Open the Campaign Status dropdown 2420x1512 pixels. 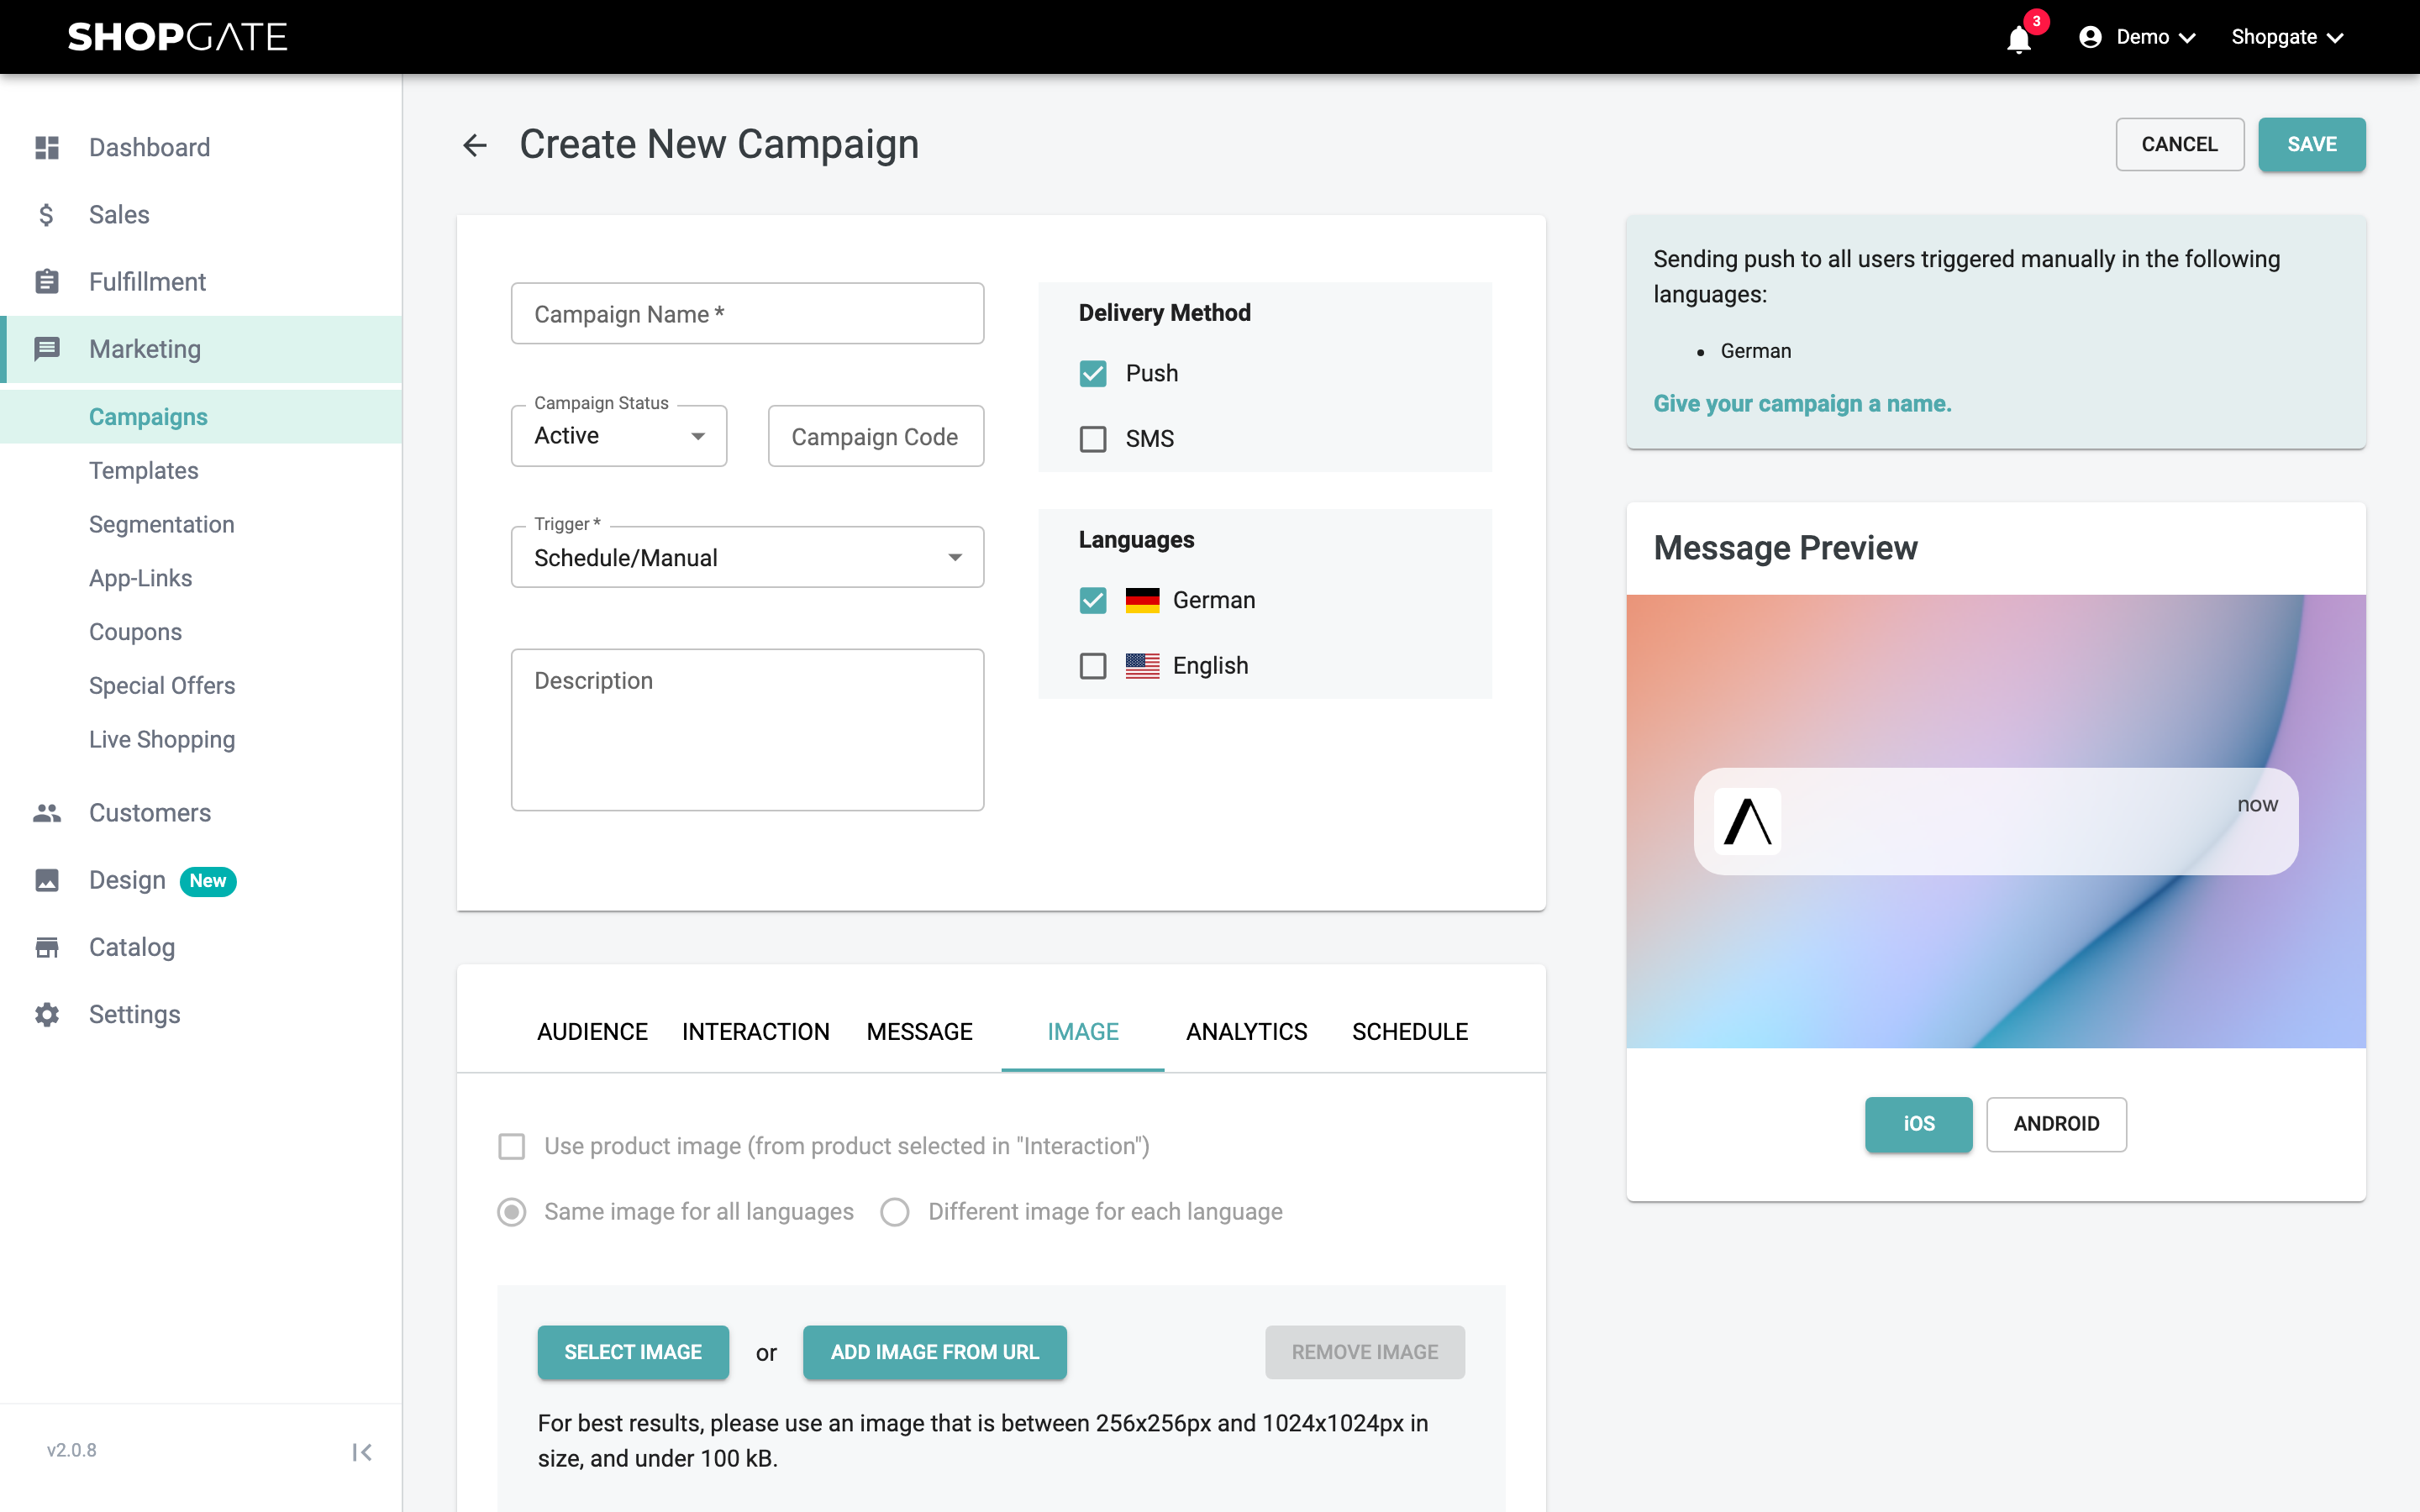coord(619,436)
